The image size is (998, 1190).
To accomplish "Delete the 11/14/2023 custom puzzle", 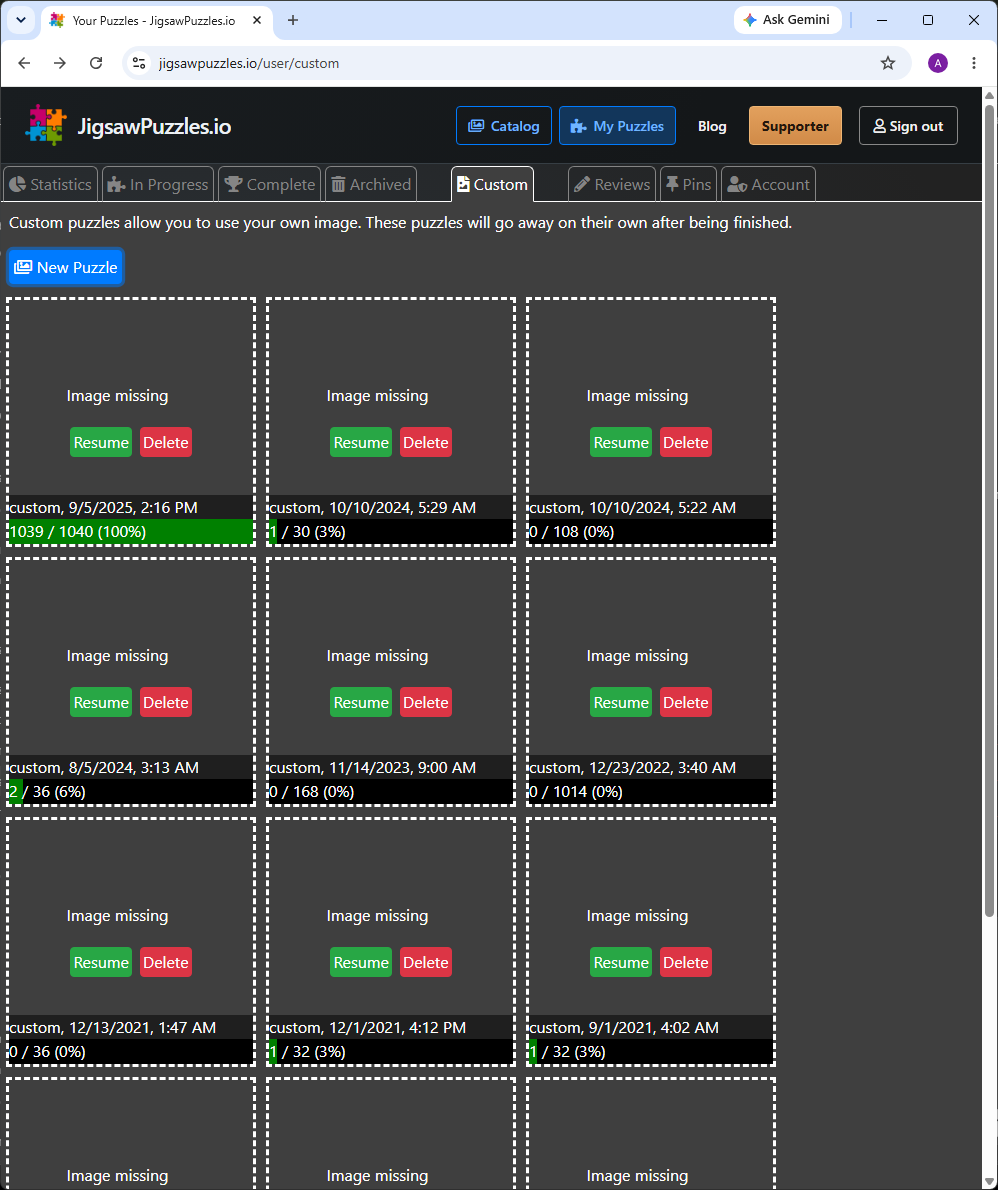I will (426, 703).
